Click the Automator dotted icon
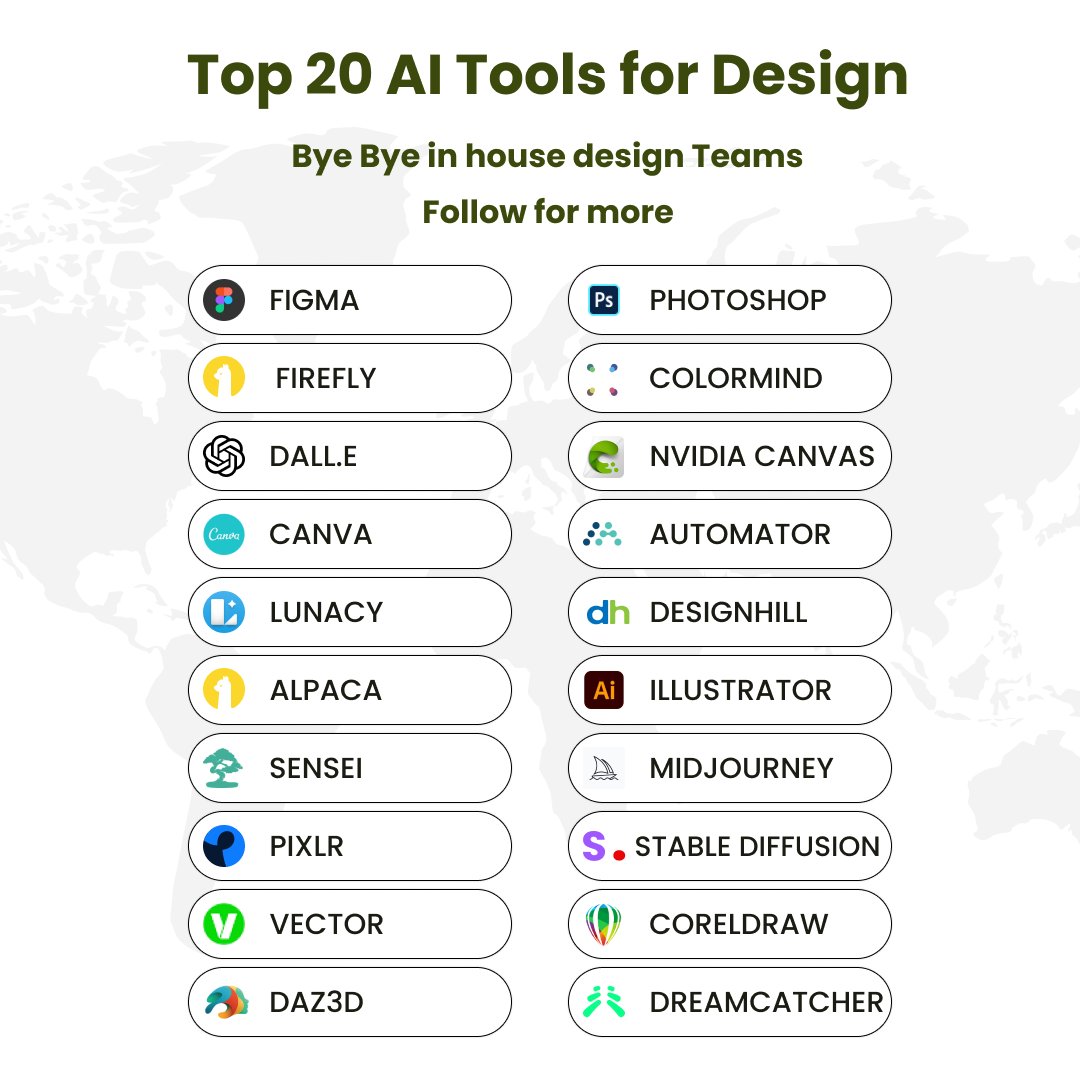 tap(602, 534)
